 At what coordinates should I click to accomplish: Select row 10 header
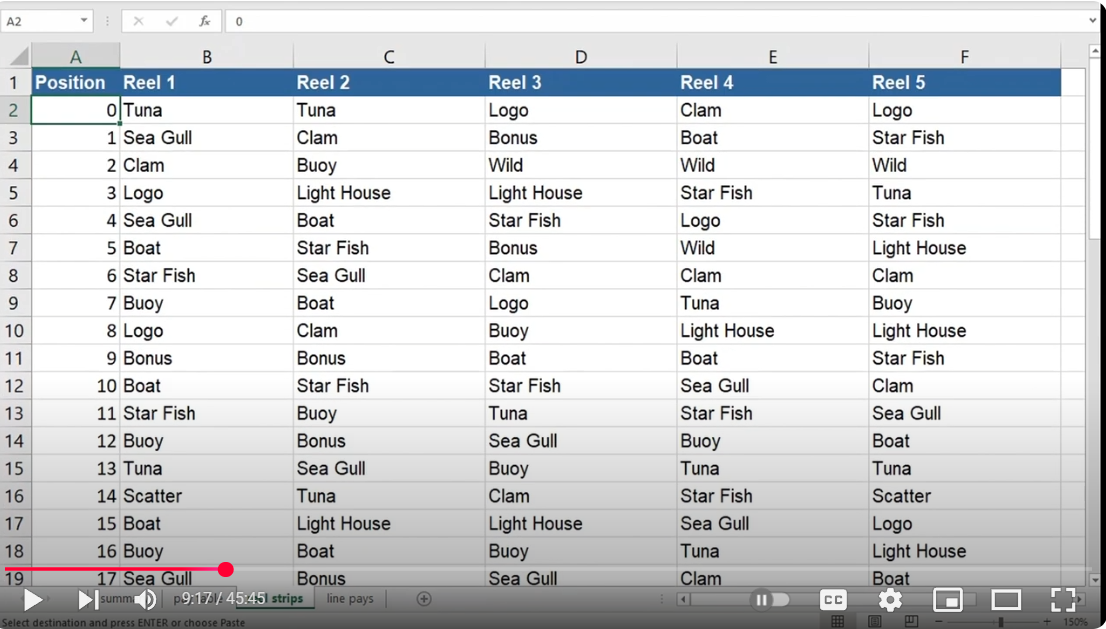click(14, 331)
